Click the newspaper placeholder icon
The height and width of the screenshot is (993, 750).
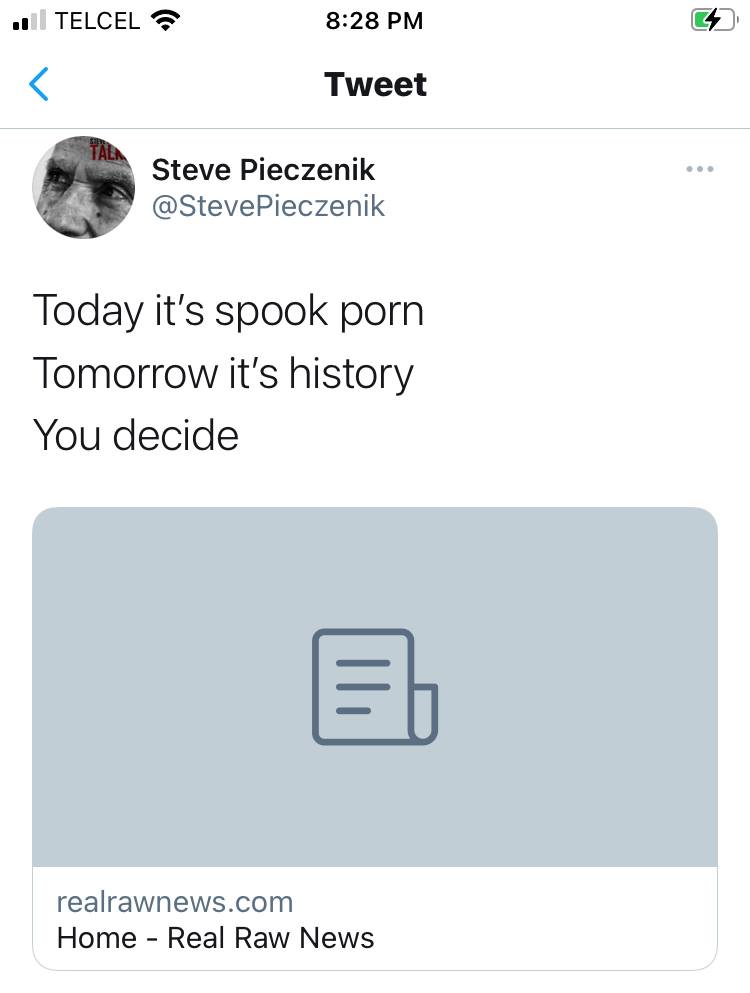(x=375, y=686)
